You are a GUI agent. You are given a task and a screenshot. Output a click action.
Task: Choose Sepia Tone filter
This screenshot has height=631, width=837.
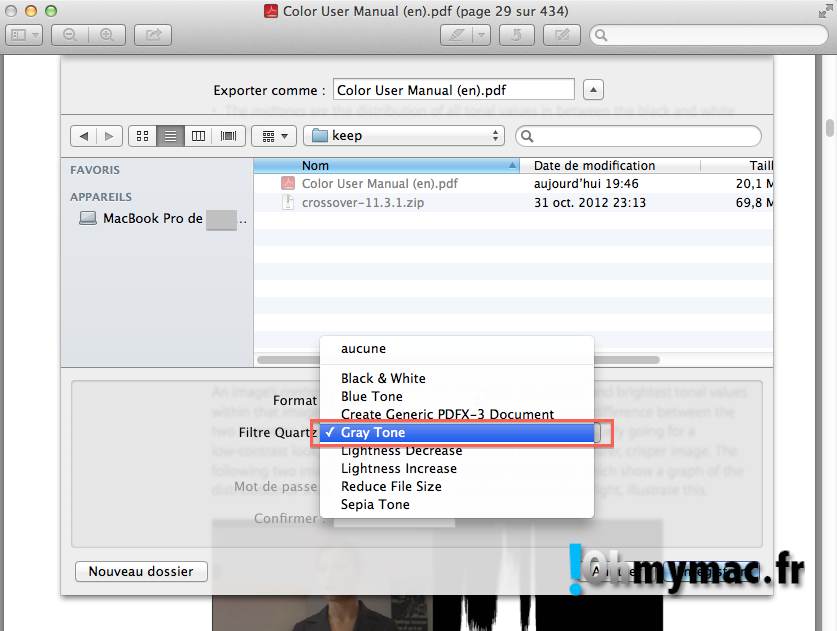456,504
